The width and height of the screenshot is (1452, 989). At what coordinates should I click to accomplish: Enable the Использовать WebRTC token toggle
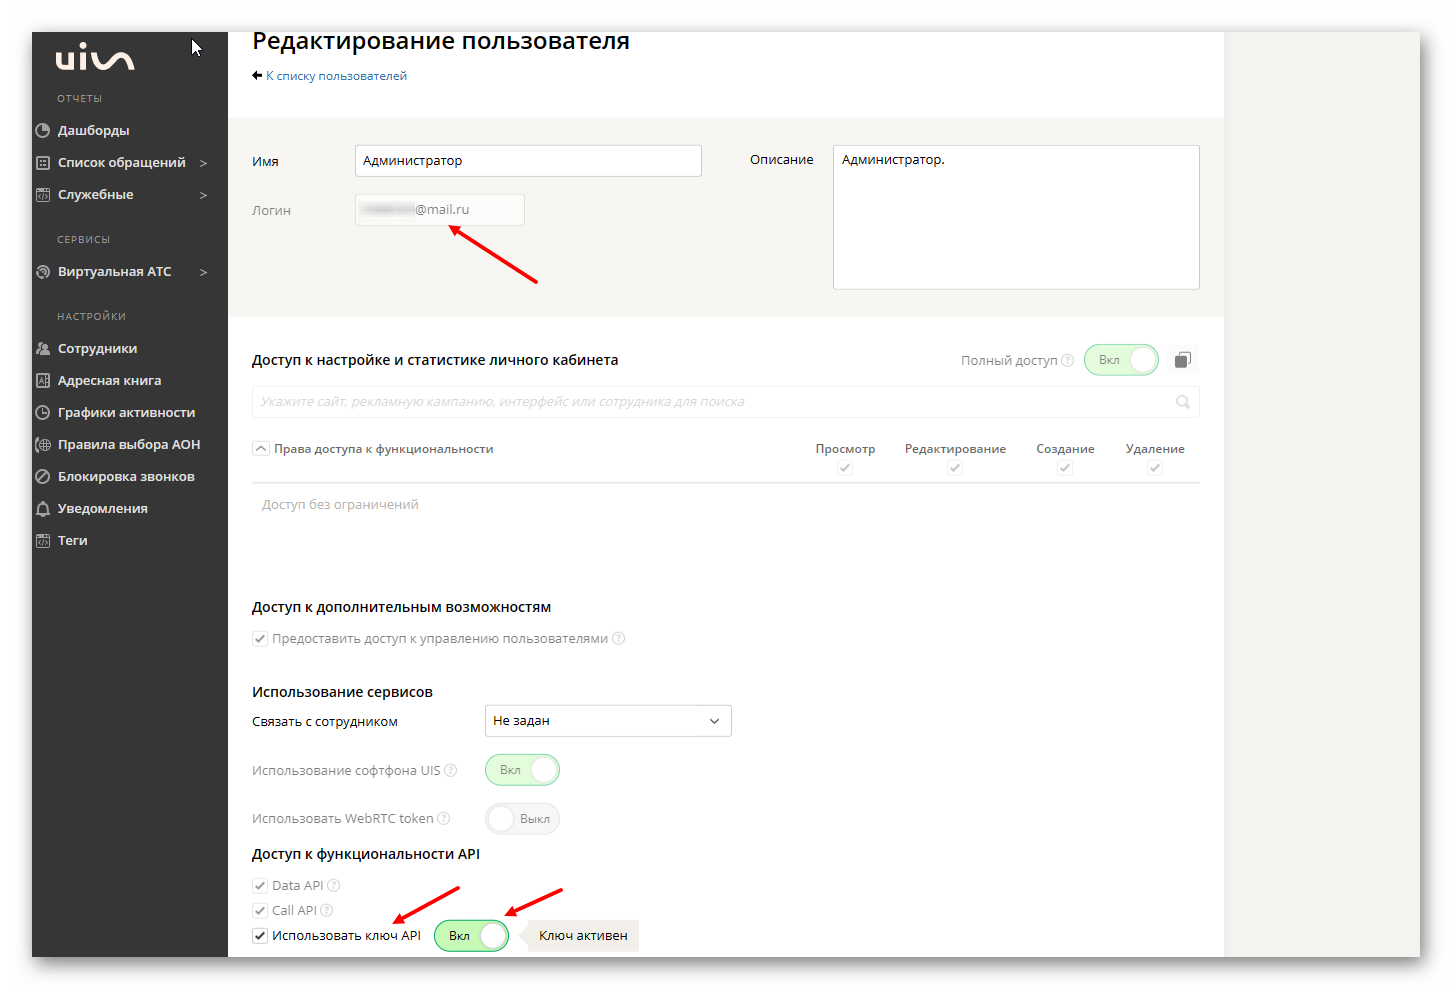point(521,818)
